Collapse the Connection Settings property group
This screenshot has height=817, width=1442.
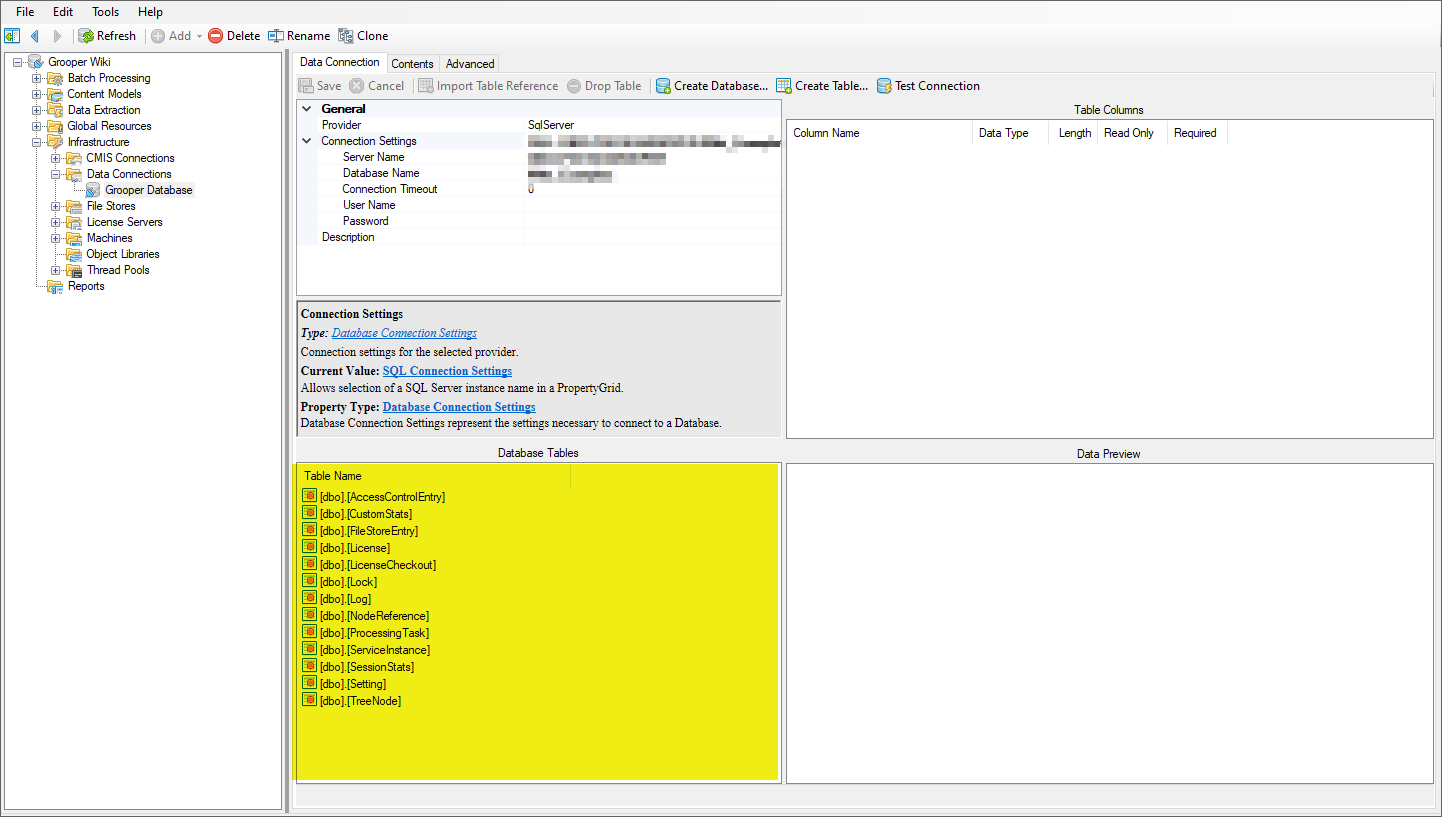(x=307, y=141)
